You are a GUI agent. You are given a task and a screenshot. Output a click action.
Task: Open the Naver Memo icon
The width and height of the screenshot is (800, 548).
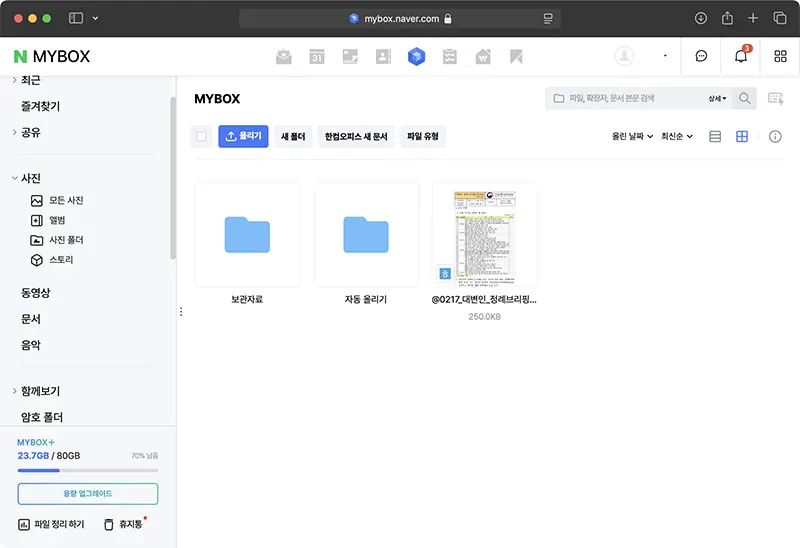pos(350,57)
